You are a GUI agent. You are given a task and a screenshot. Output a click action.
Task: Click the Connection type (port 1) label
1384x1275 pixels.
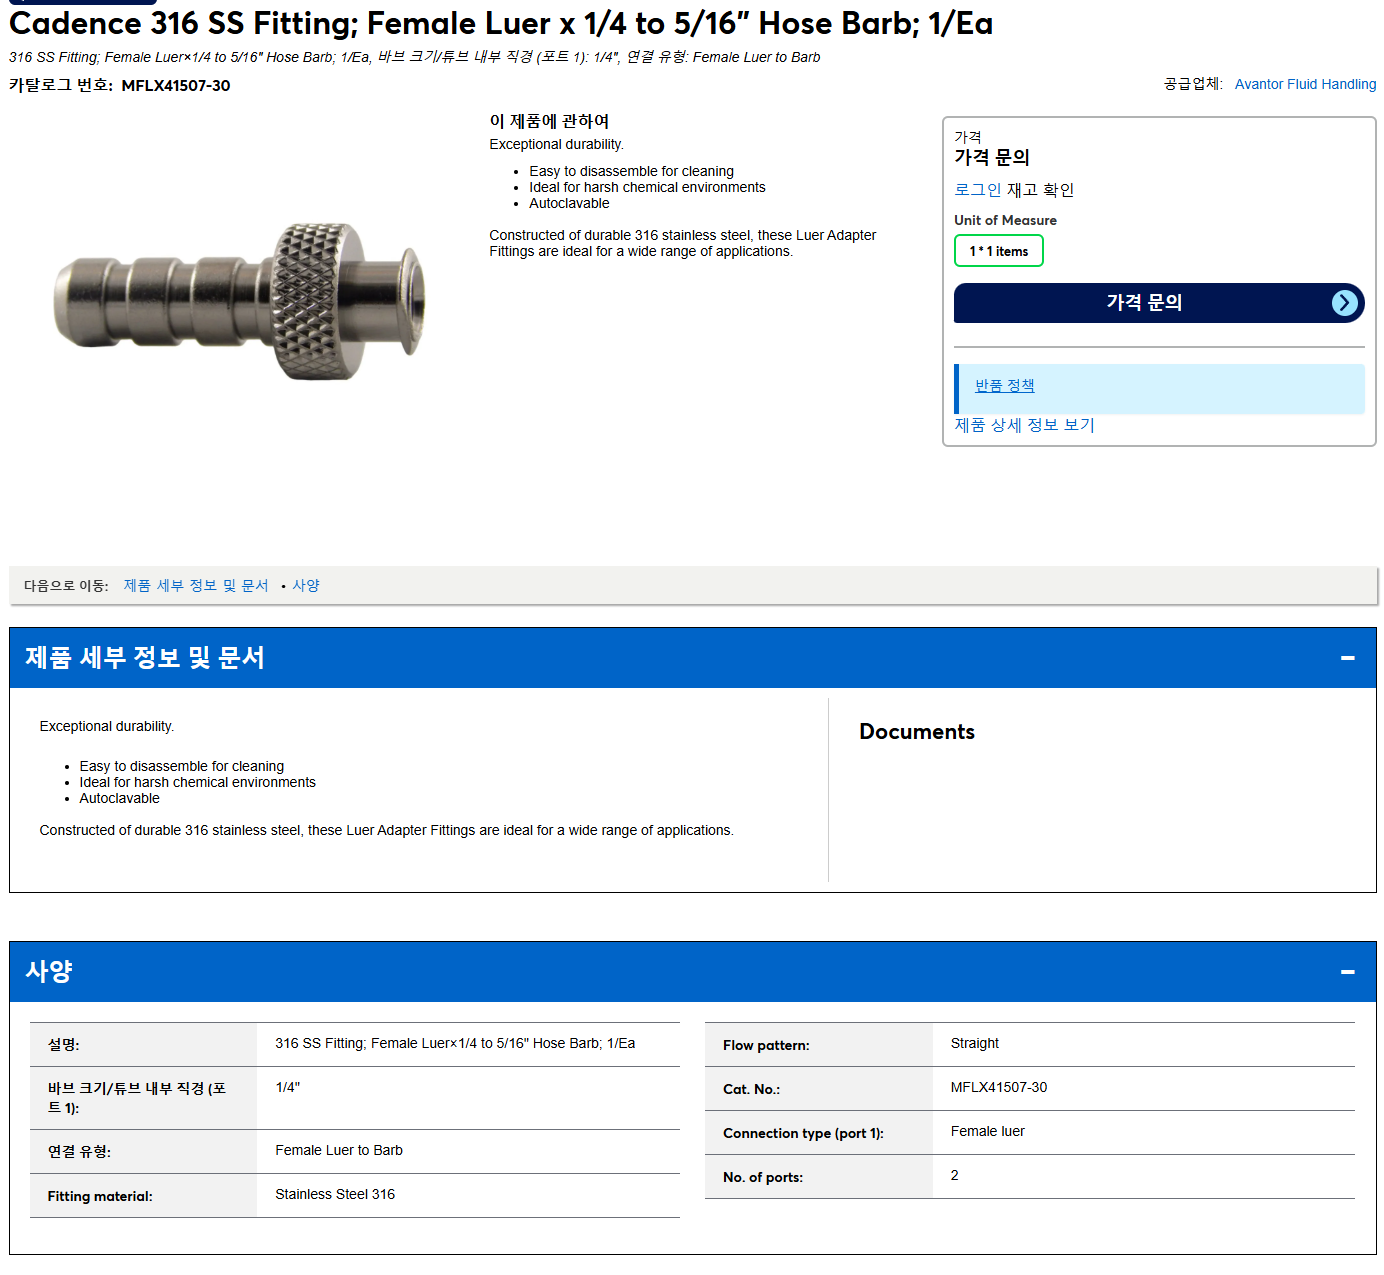803,1134
